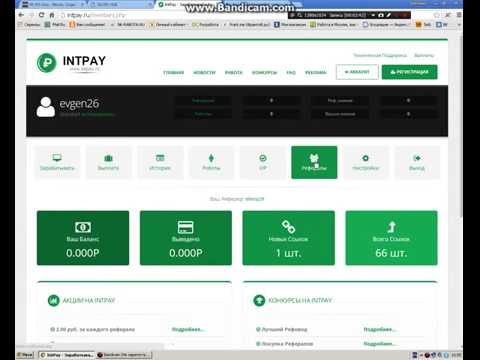The image size is (480, 360).
Task: Click the evgen26 user avatar
Action: [x=46, y=107]
